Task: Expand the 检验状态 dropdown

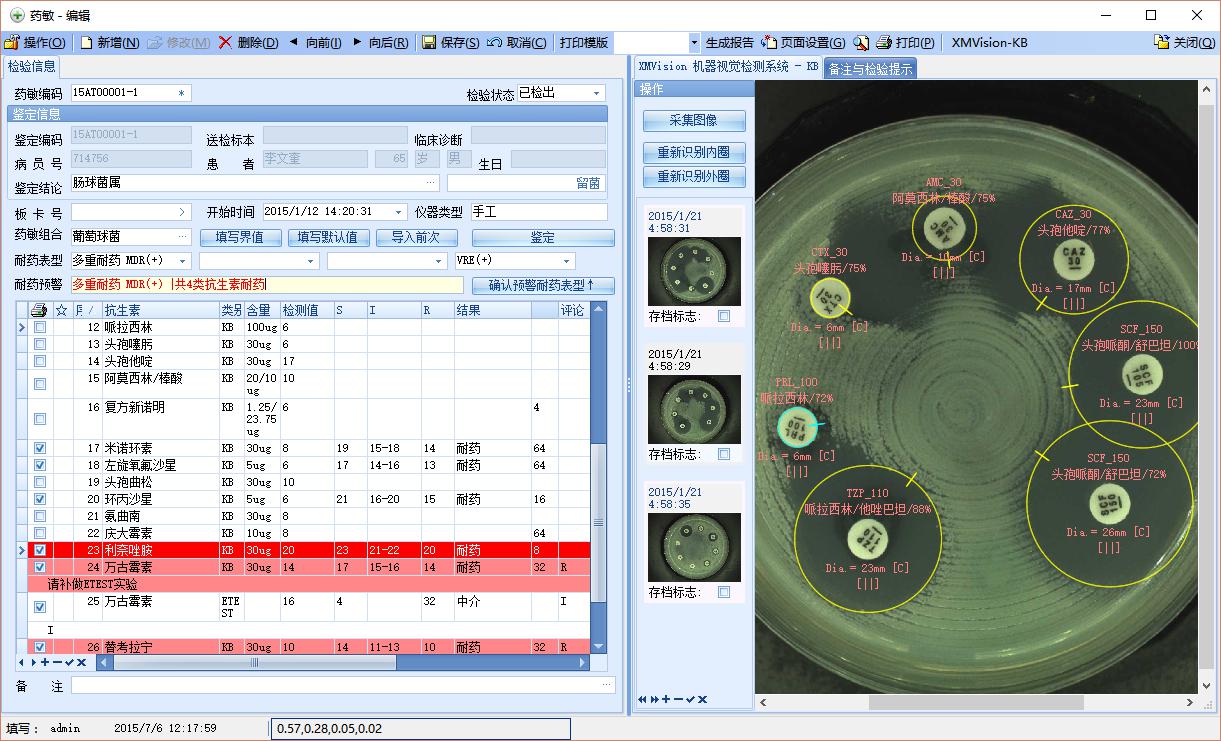Action: [597, 94]
